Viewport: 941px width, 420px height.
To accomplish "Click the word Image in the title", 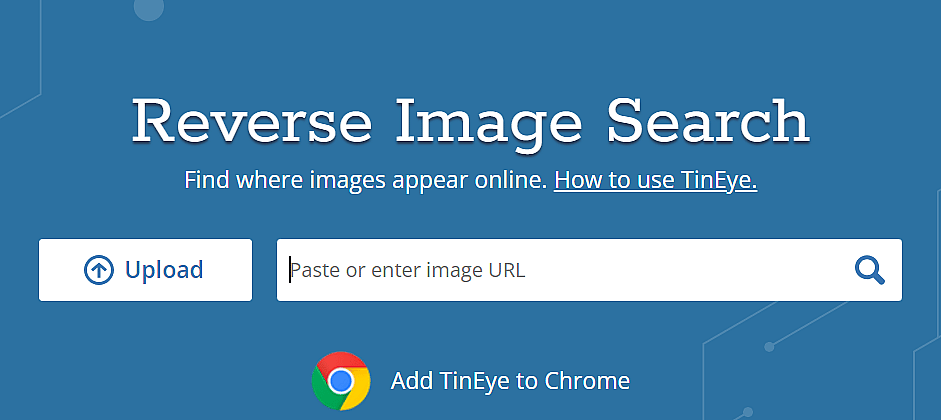I will pos(489,123).
